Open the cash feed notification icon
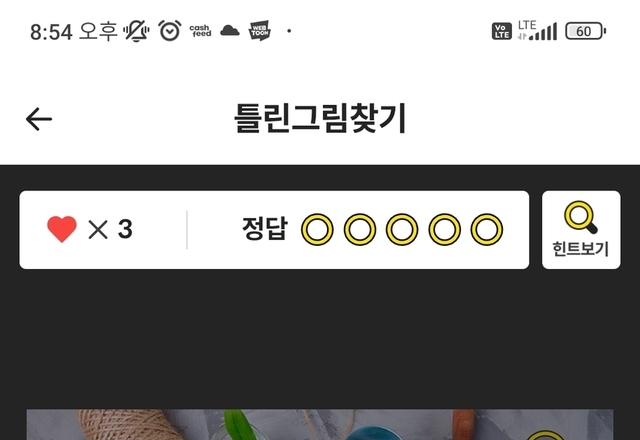This screenshot has height=440, width=640. [200, 31]
